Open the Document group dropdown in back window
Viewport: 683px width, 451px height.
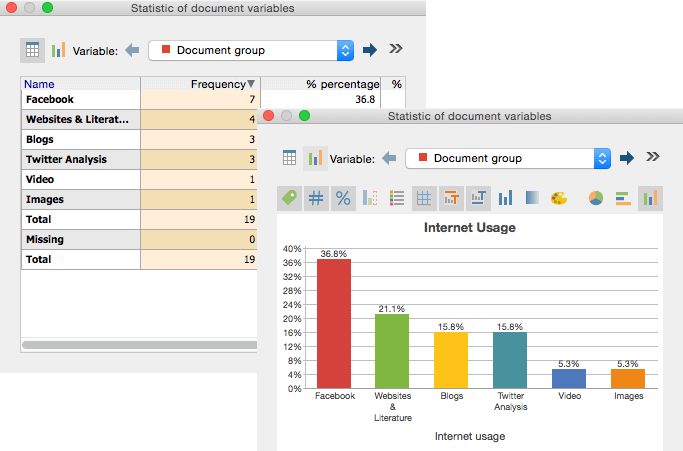[251, 51]
